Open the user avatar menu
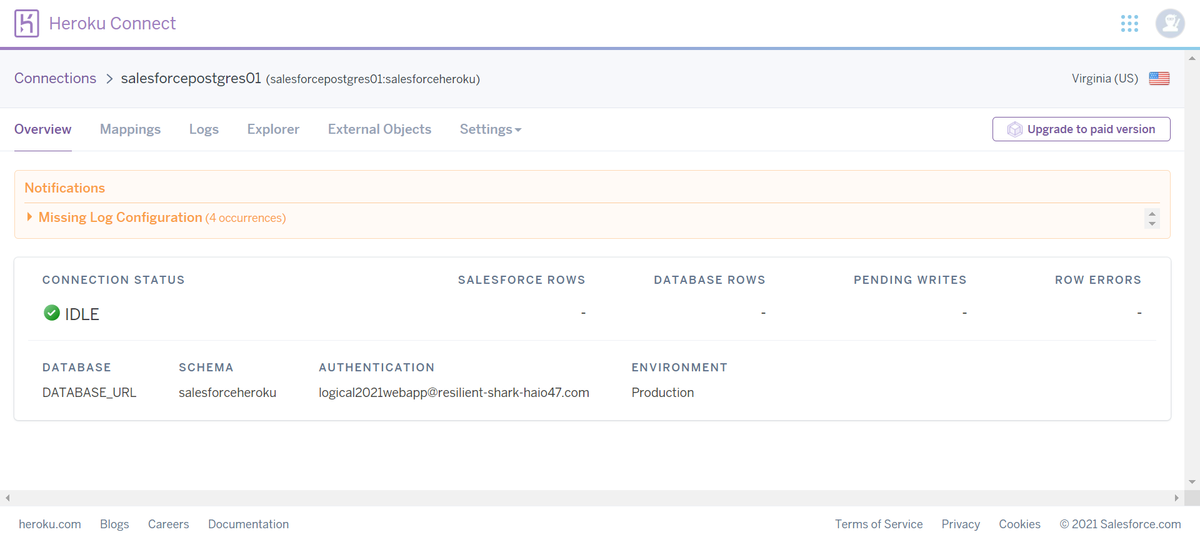Viewport: 1200px width, 542px height. (1170, 23)
